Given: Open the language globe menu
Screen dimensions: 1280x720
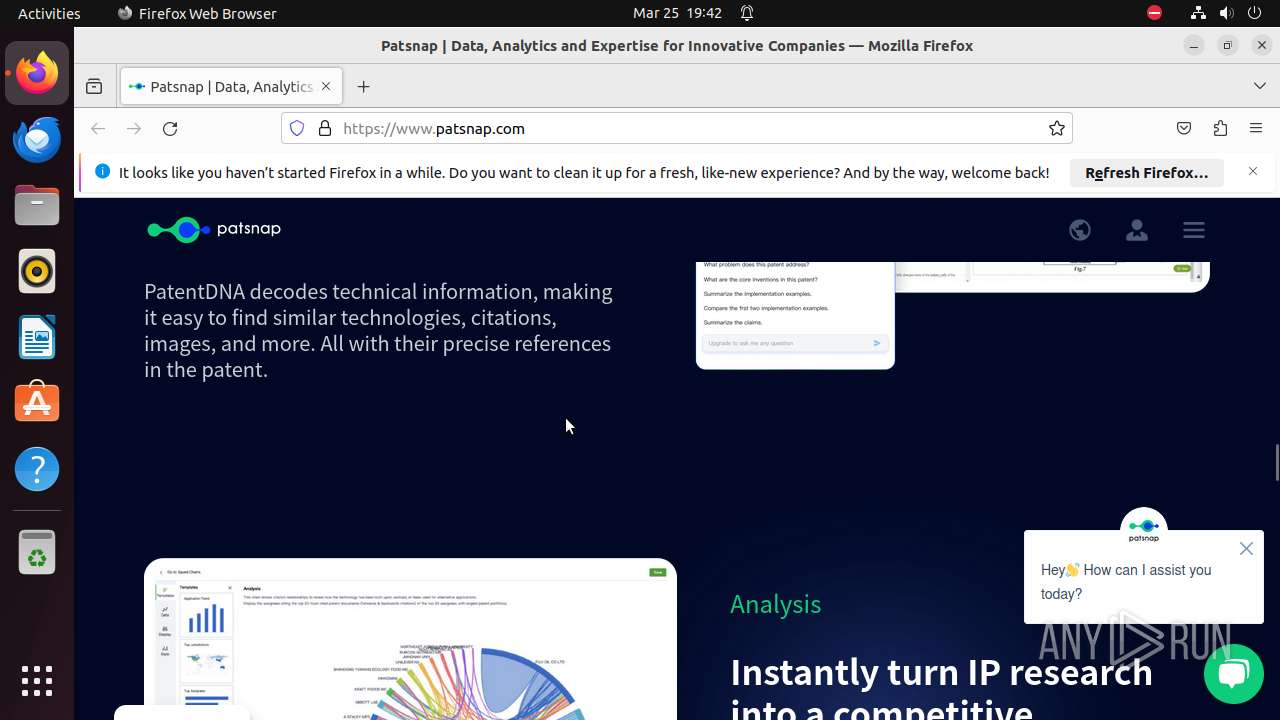Looking at the screenshot, I should point(1080,230).
